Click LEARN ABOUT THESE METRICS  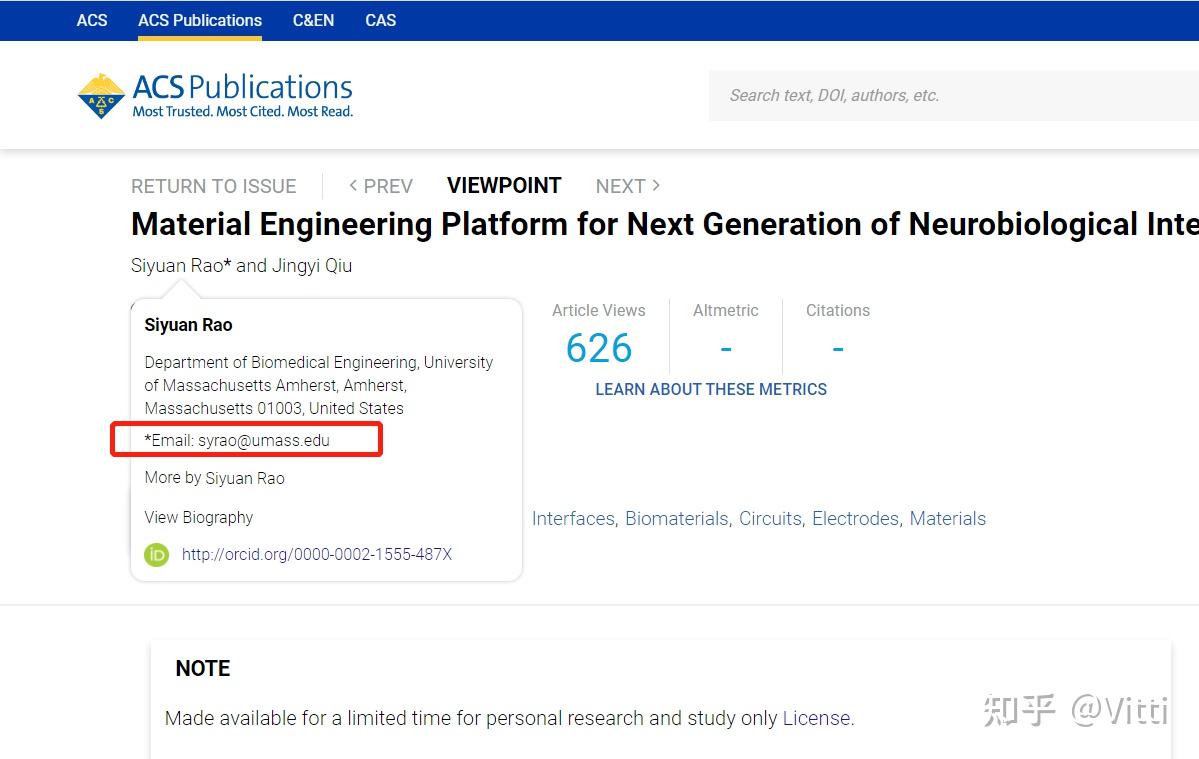click(711, 389)
